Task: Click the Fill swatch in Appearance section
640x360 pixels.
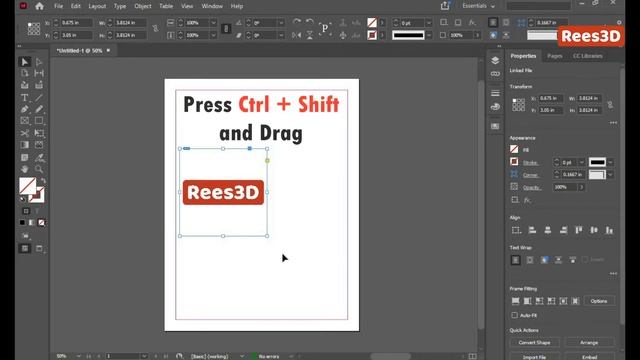Action: coord(514,149)
